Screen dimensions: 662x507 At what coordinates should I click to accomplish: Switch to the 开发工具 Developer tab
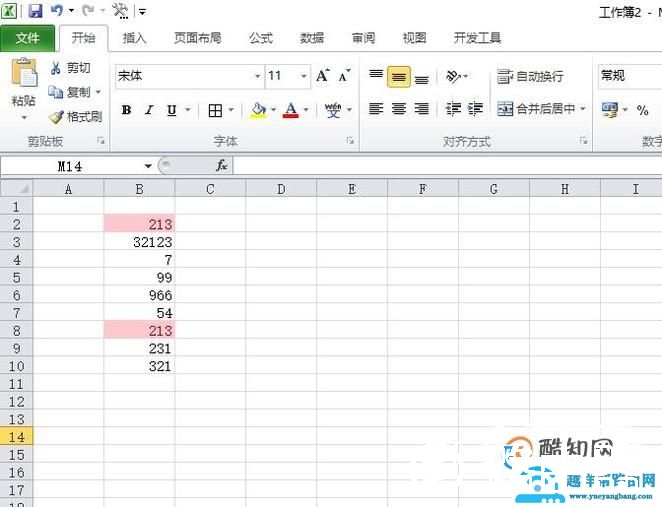(x=477, y=38)
